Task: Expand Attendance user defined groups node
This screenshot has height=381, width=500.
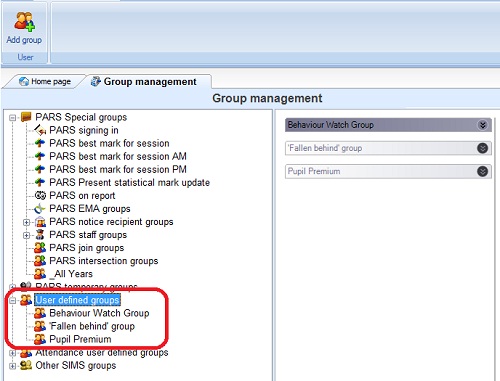Action: [x=13, y=353]
